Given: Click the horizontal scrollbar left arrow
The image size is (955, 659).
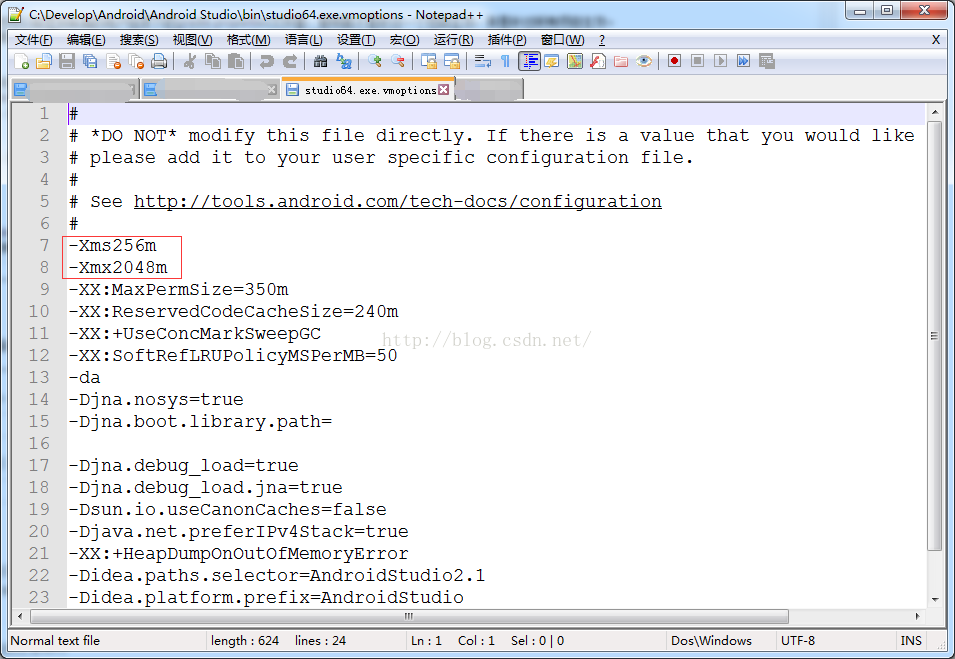Looking at the screenshot, I should [20, 616].
